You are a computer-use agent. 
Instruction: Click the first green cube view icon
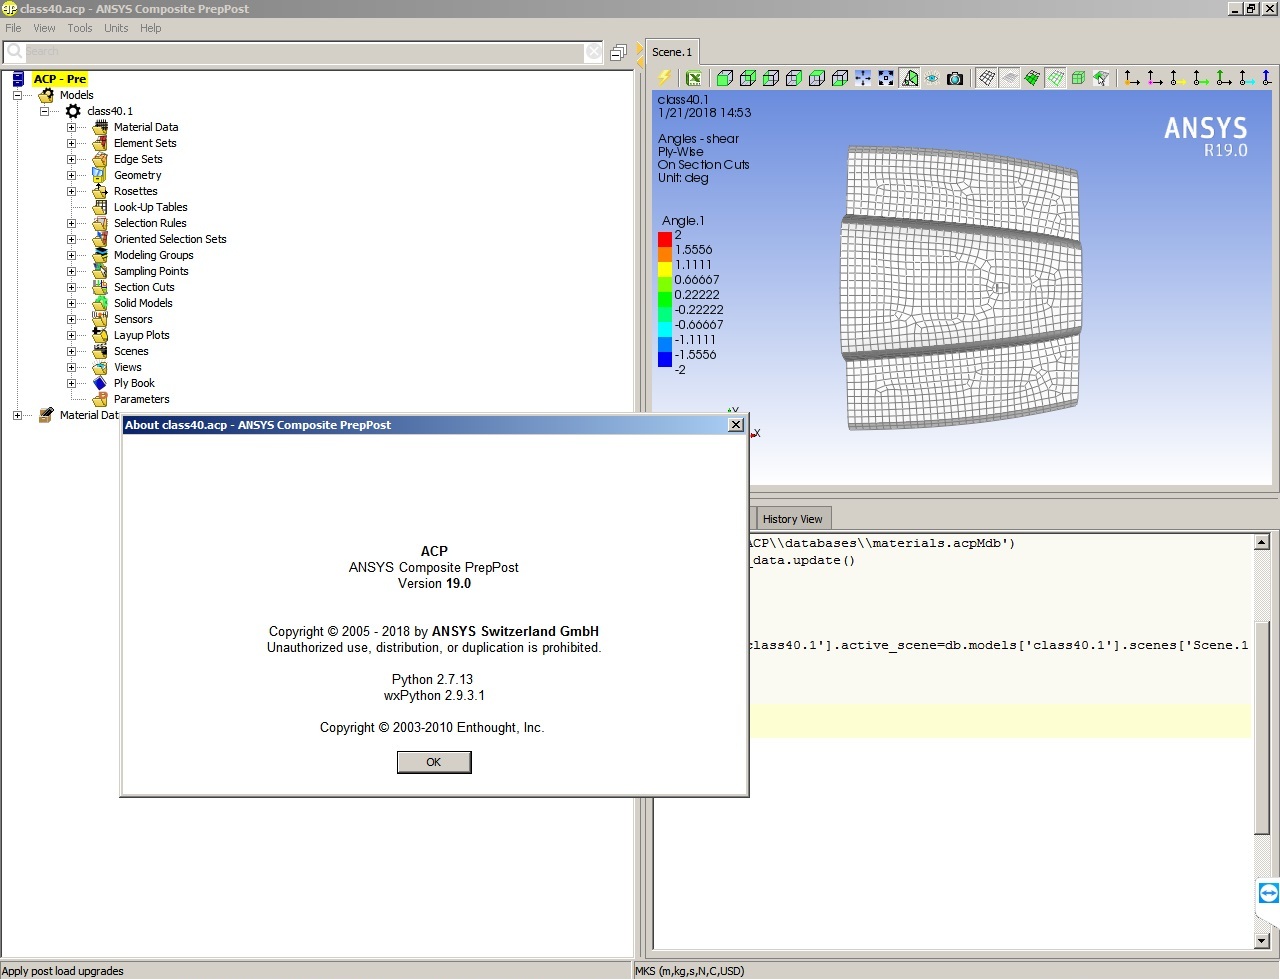tap(725, 78)
